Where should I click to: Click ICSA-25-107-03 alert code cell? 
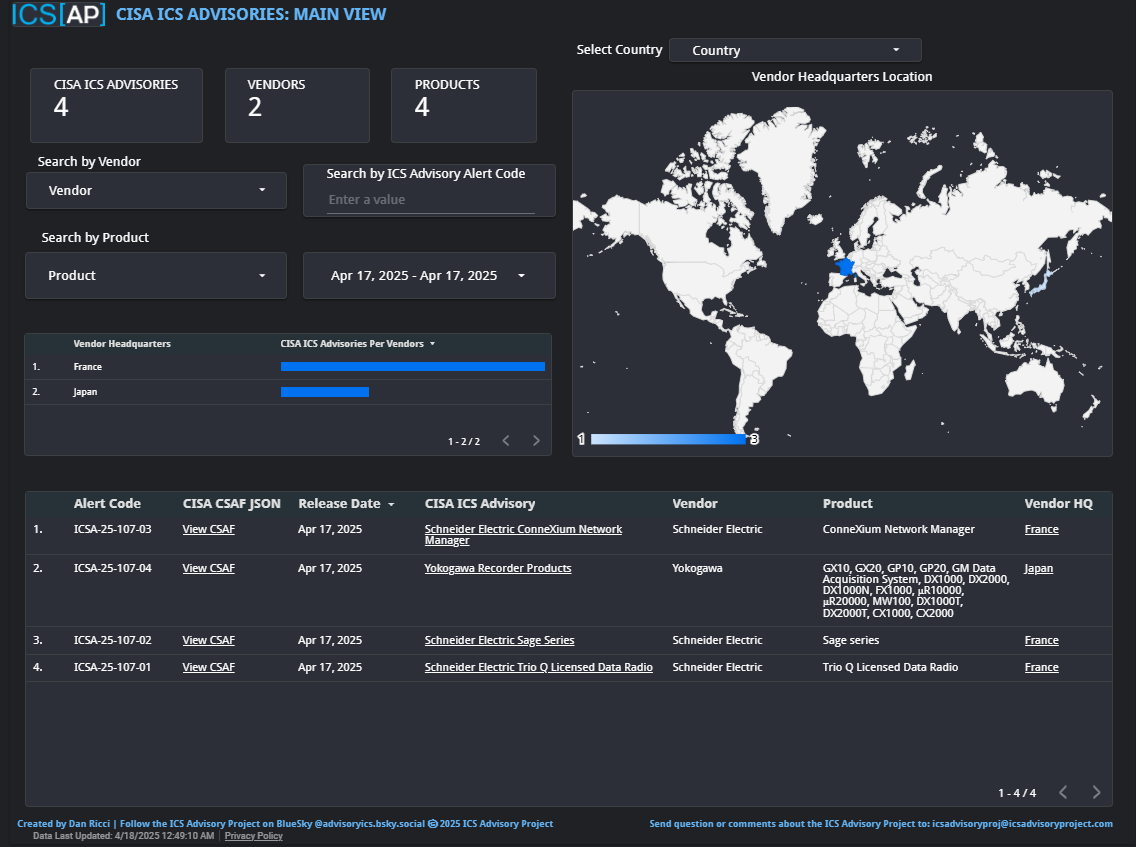[112, 530]
